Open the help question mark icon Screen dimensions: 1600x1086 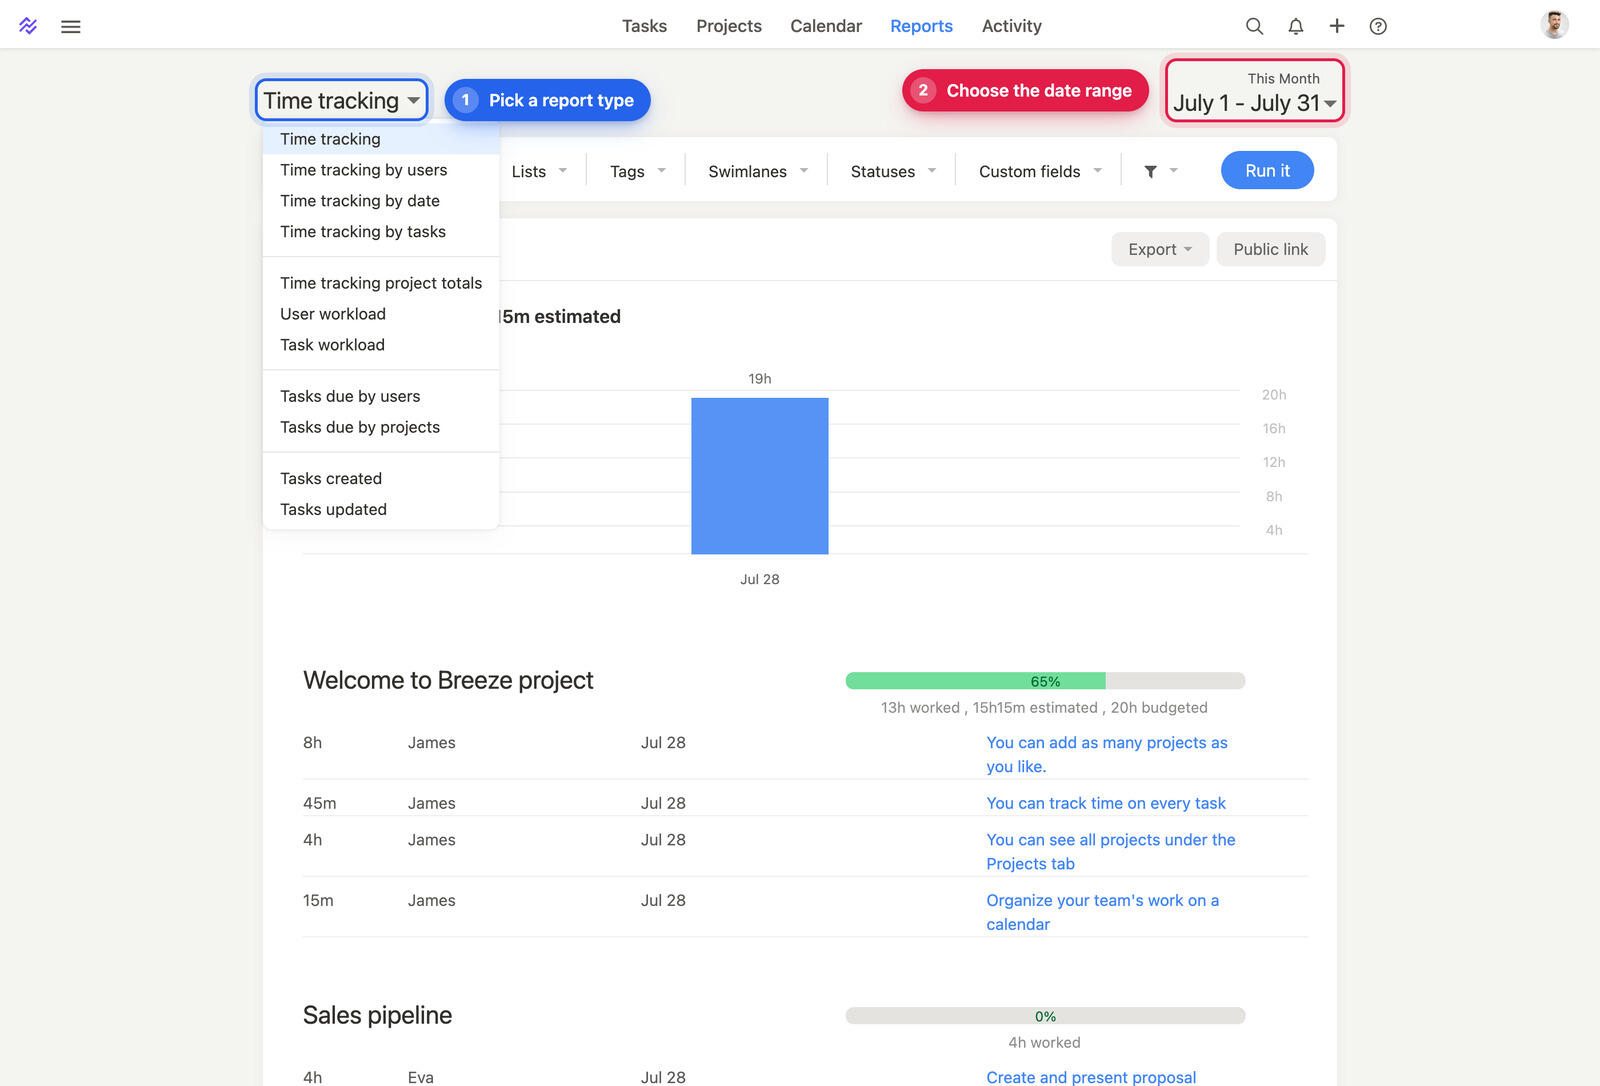pyautogui.click(x=1378, y=26)
